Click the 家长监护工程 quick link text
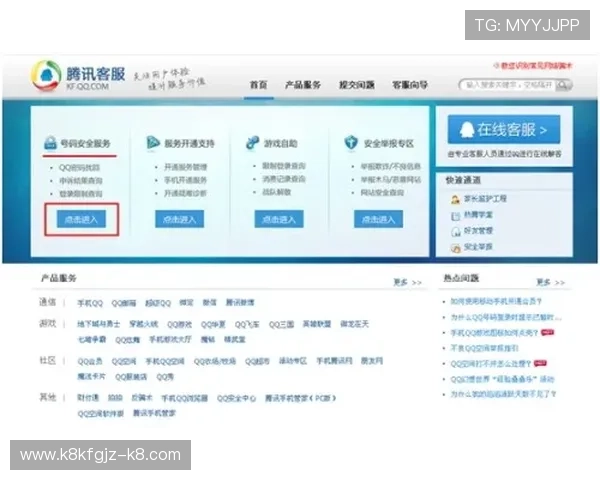Image resolution: width=600 pixels, height=480 pixels. (x=485, y=199)
